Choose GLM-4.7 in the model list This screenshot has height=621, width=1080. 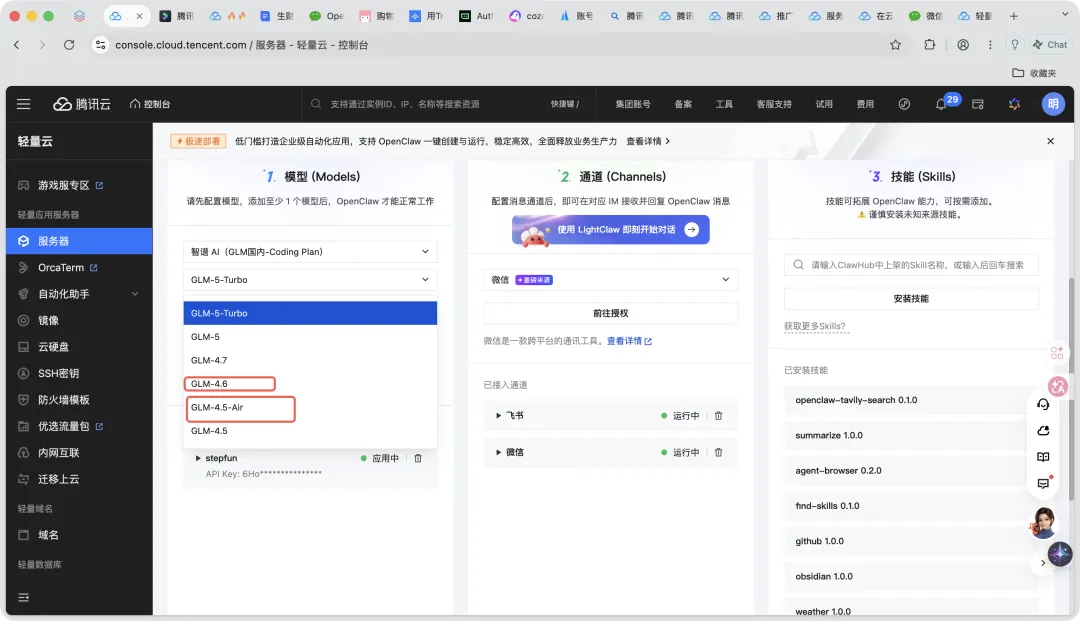point(310,360)
